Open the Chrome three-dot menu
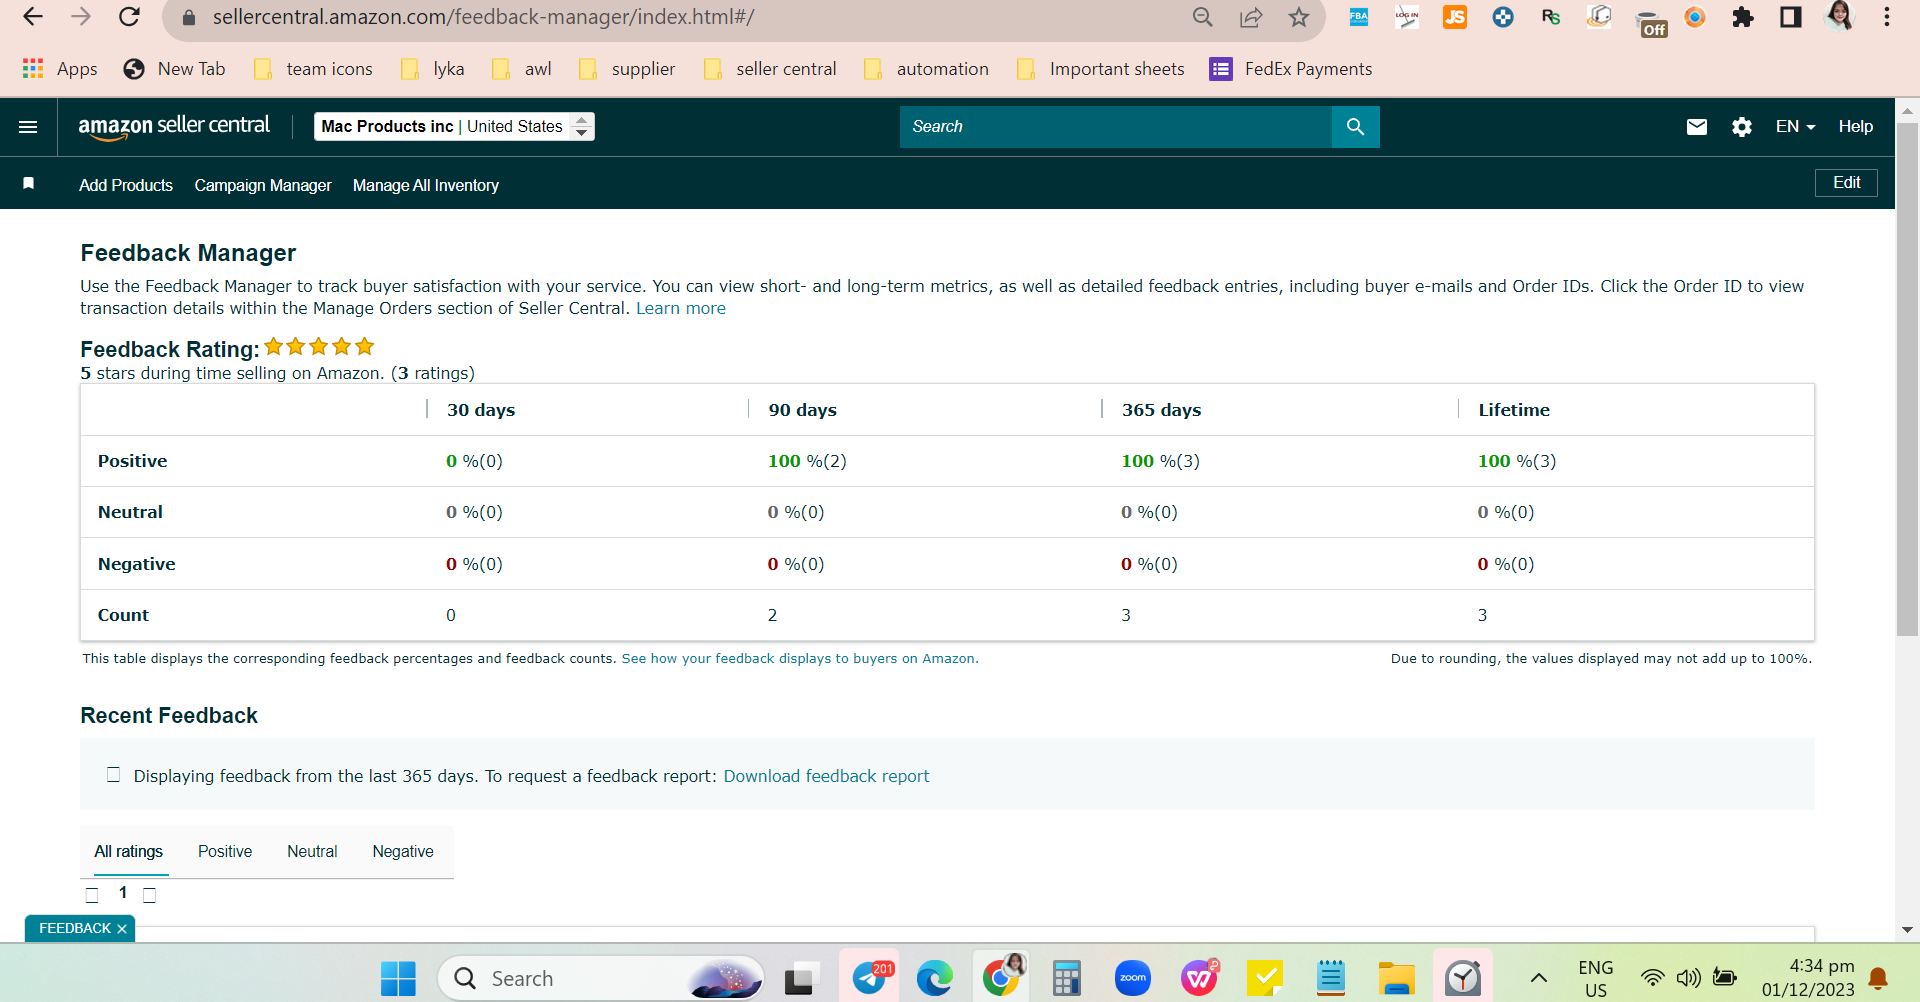 [x=1887, y=17]
